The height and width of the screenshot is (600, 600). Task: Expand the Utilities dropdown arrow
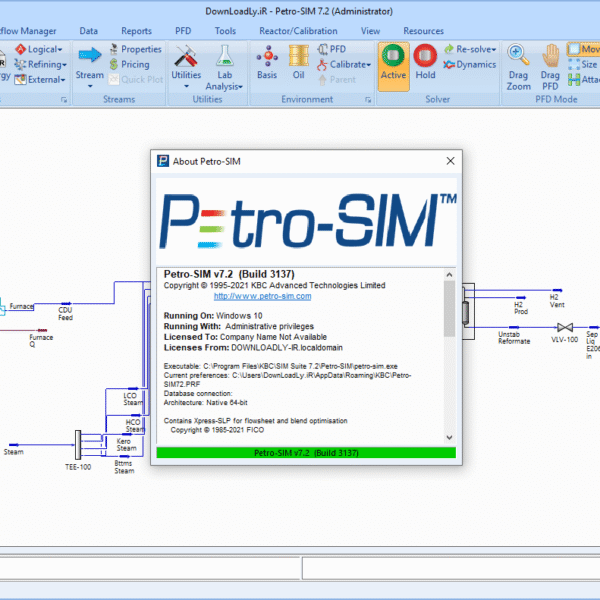pyautogui.click(x=186, y=86)
